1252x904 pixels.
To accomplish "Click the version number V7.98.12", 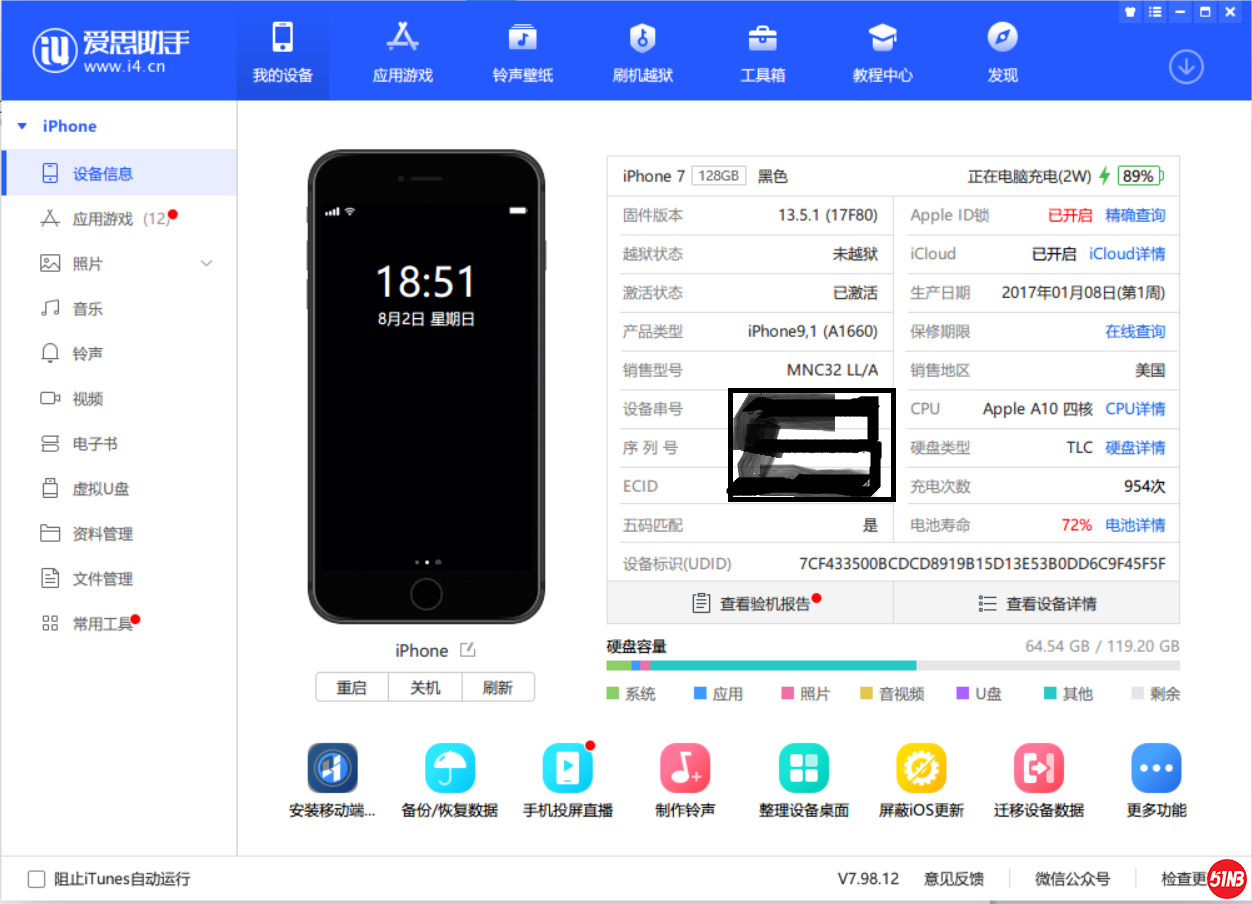I will coord(868,879).
